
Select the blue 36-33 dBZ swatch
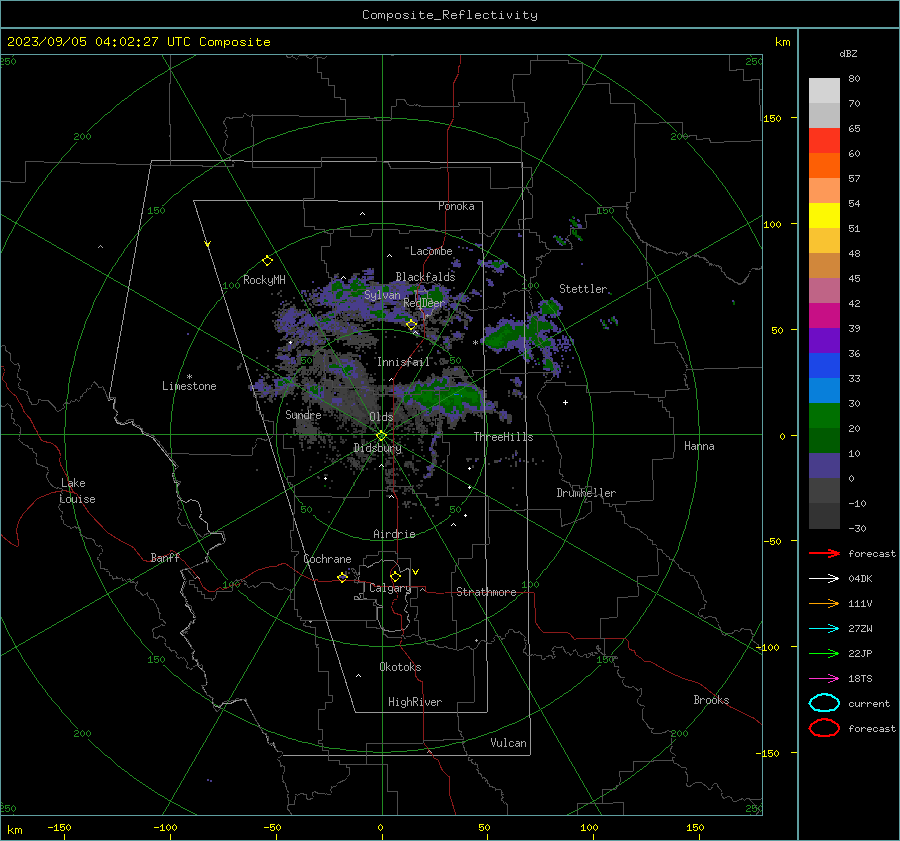824,366
